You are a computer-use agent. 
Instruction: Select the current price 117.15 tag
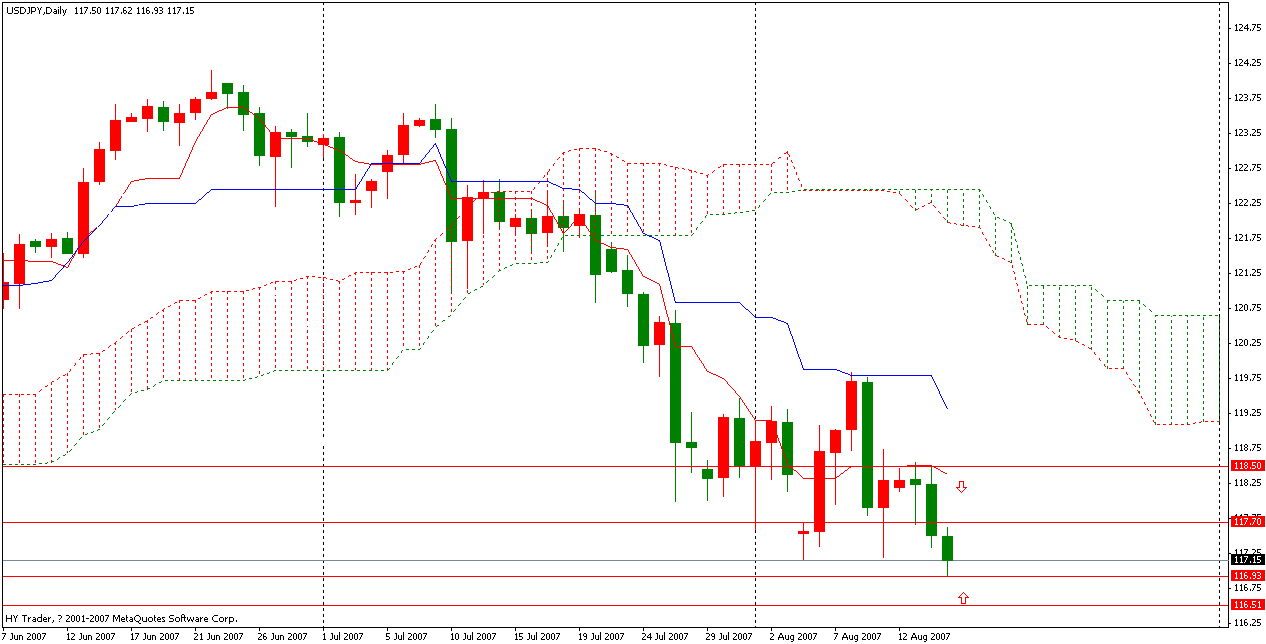pyautogui.click(x=1247, y=560)
